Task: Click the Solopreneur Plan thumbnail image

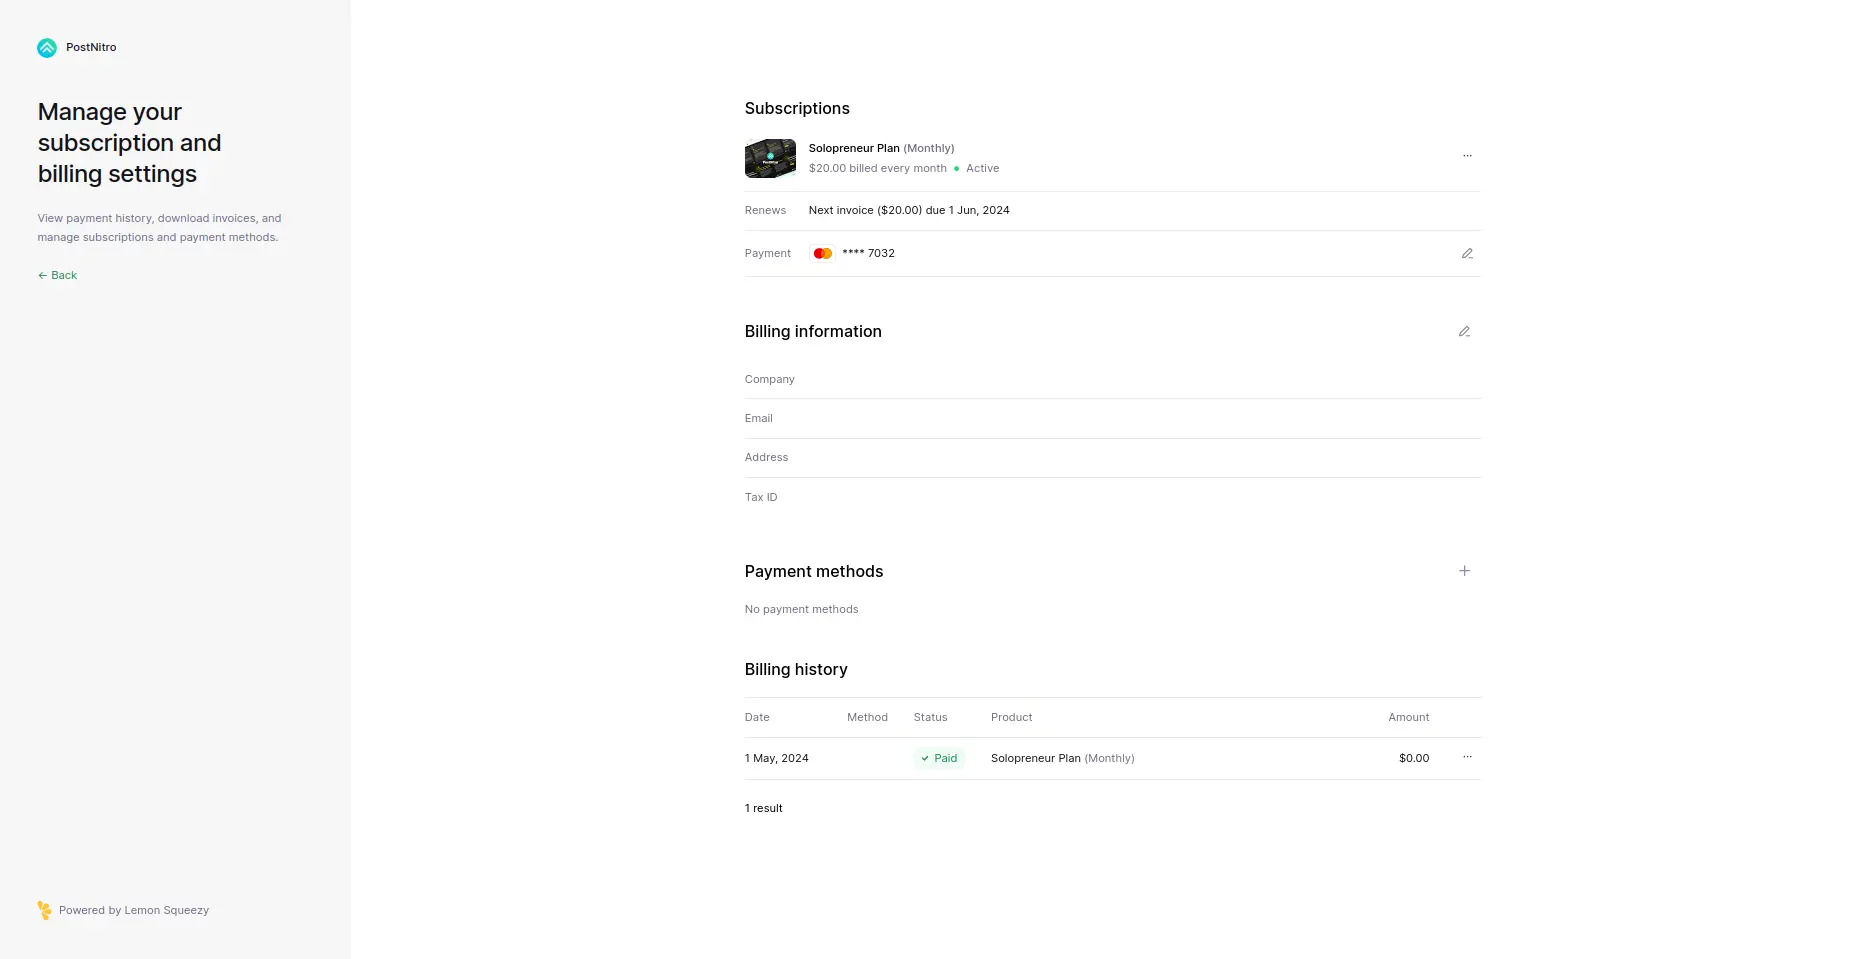Action: tap(769, 158)
